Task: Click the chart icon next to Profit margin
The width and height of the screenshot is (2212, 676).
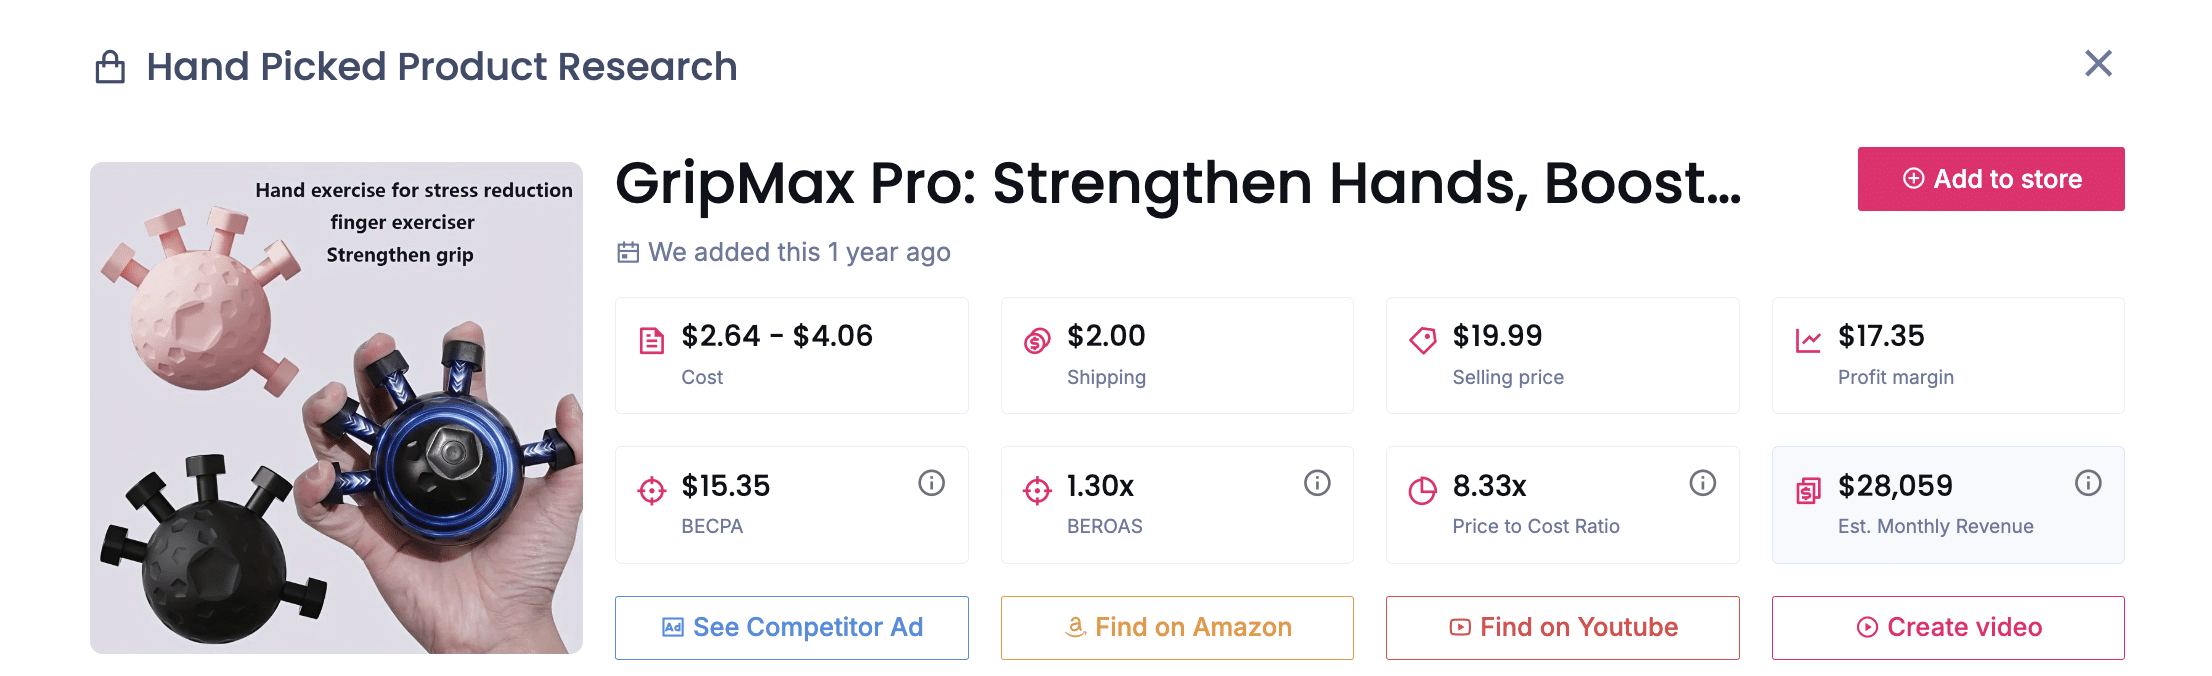Action: click(x=1808, y=339)
